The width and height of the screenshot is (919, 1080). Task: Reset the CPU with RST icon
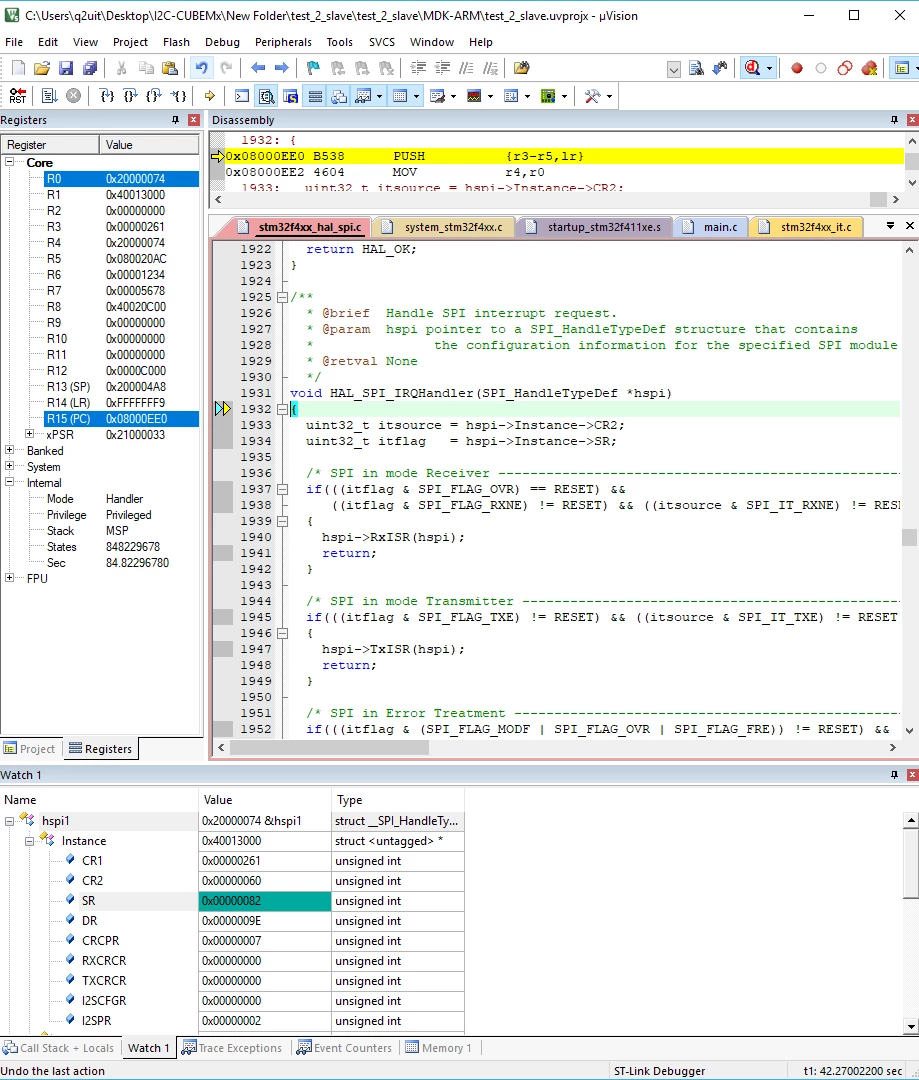pyautogui.click(x=18, y=96)
